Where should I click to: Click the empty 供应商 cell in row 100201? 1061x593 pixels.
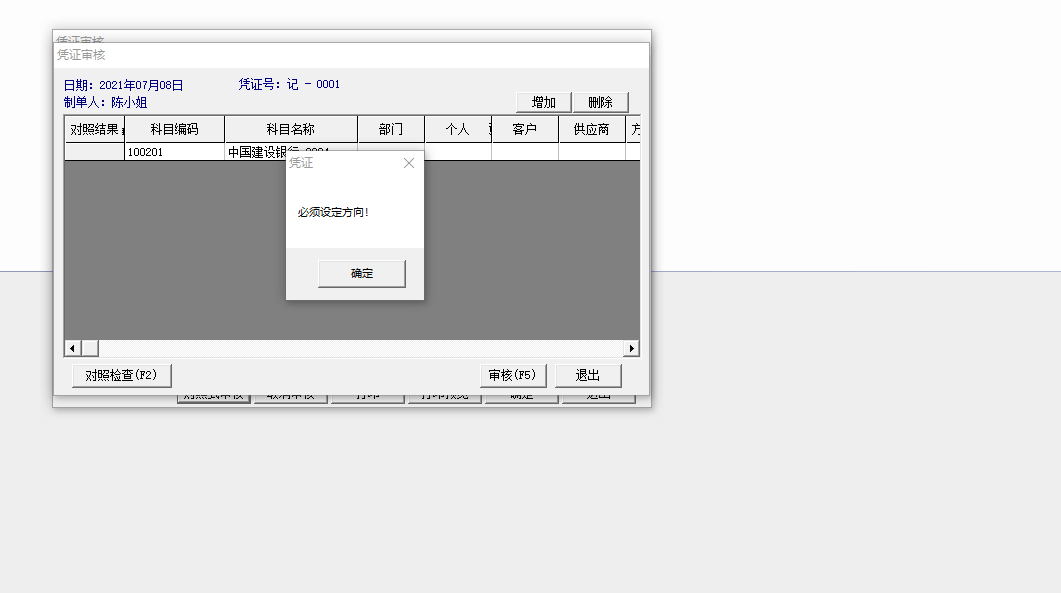(x=591, y=152)
